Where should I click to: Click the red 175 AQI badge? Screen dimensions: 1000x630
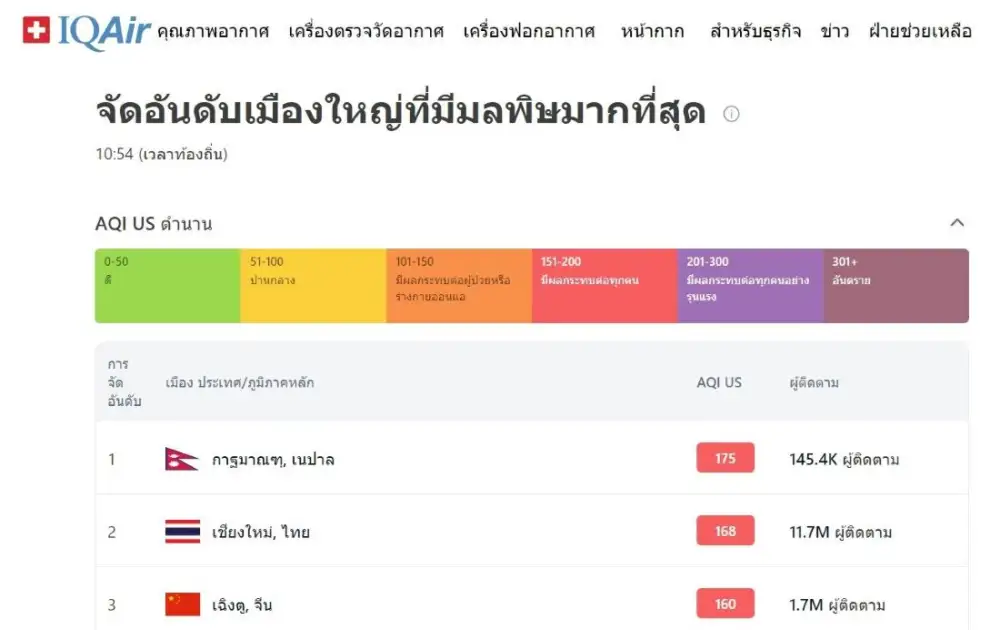725,458
